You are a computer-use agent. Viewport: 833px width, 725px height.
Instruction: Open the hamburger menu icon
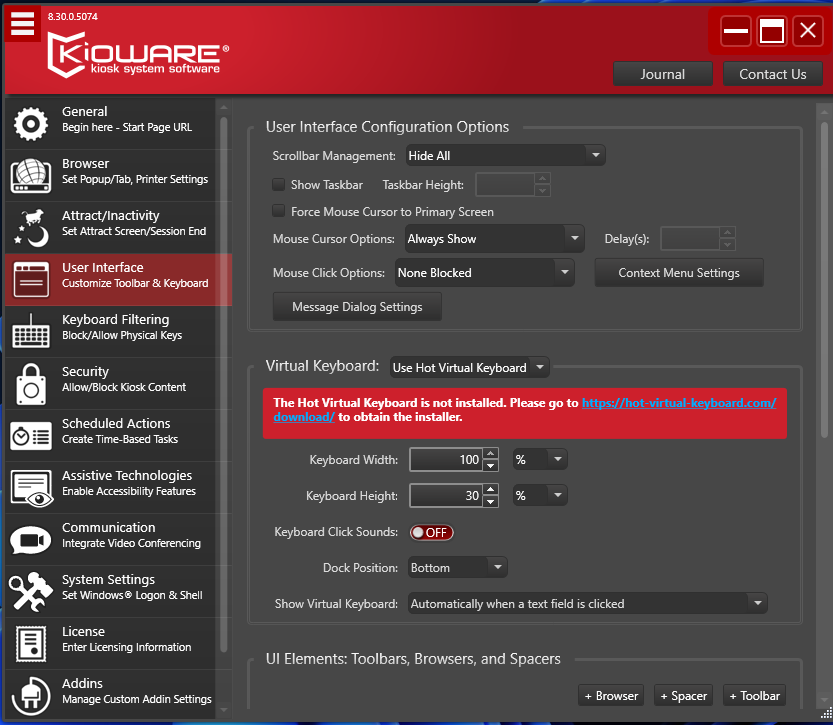(x=22, y=23)
